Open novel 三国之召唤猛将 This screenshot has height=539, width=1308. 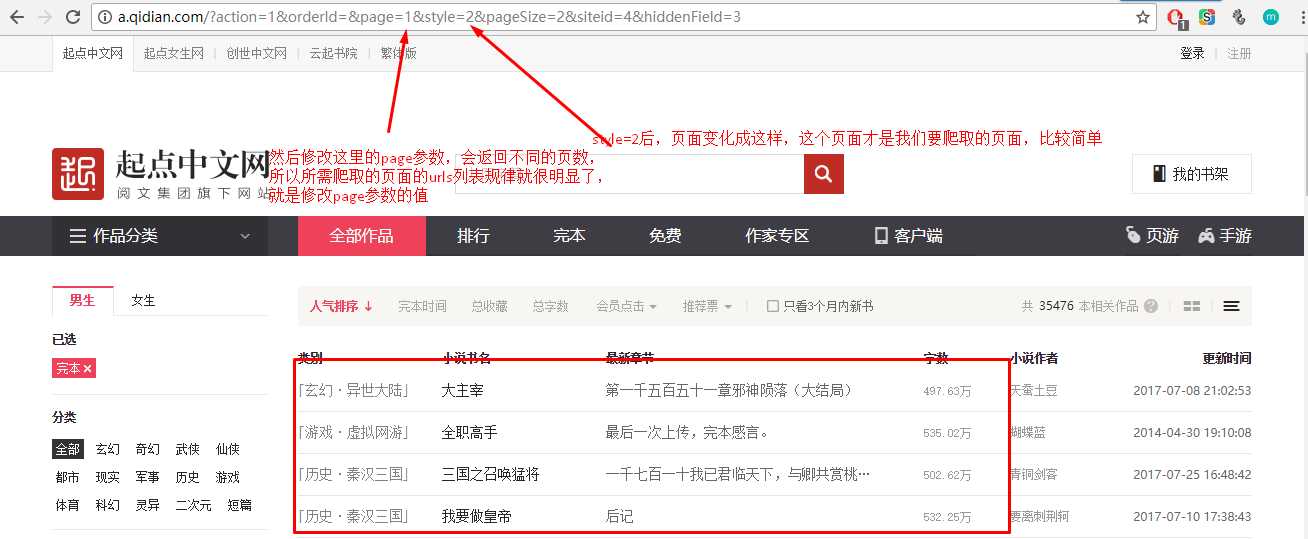(490, 474)
